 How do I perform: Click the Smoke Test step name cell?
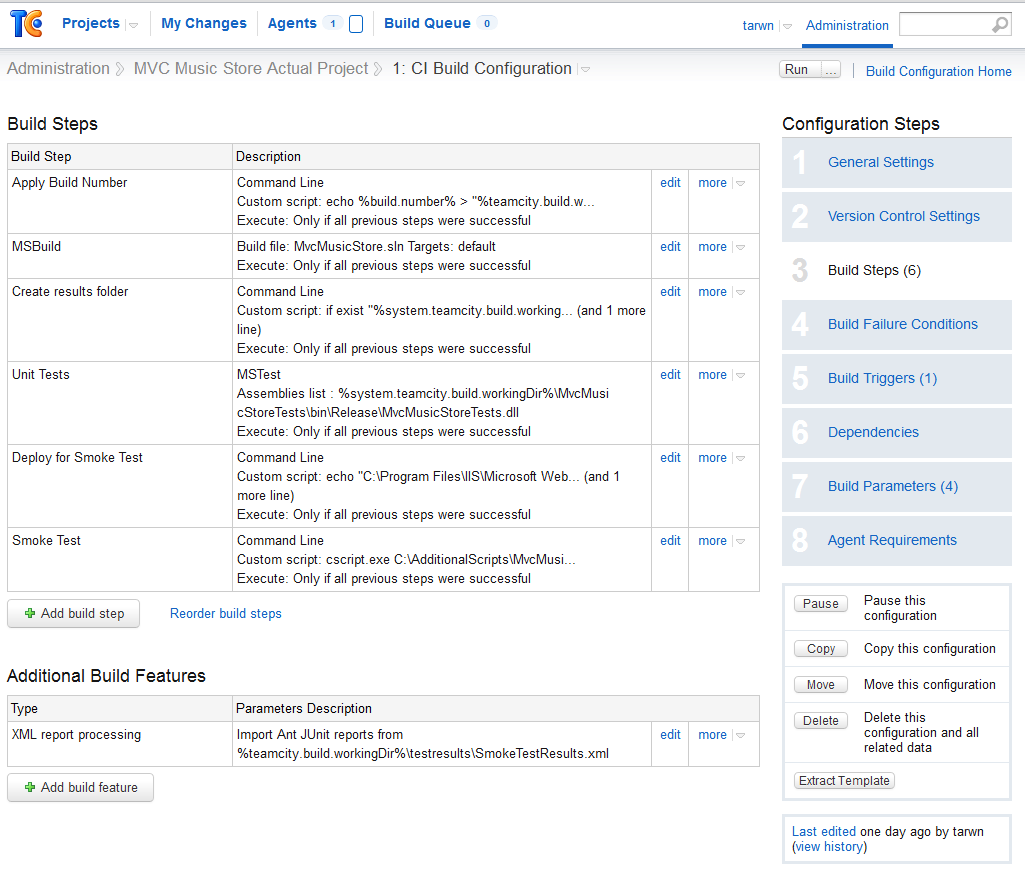coord(120,560)
